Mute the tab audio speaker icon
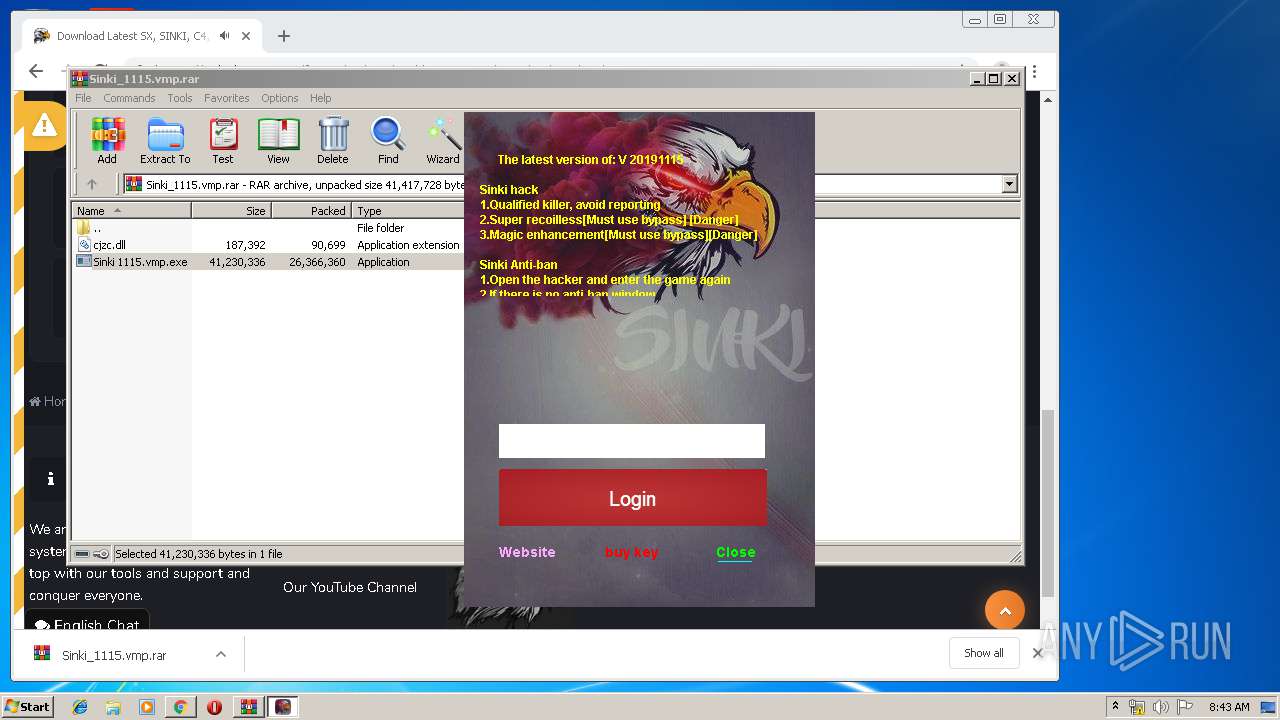 coord(225,36)
